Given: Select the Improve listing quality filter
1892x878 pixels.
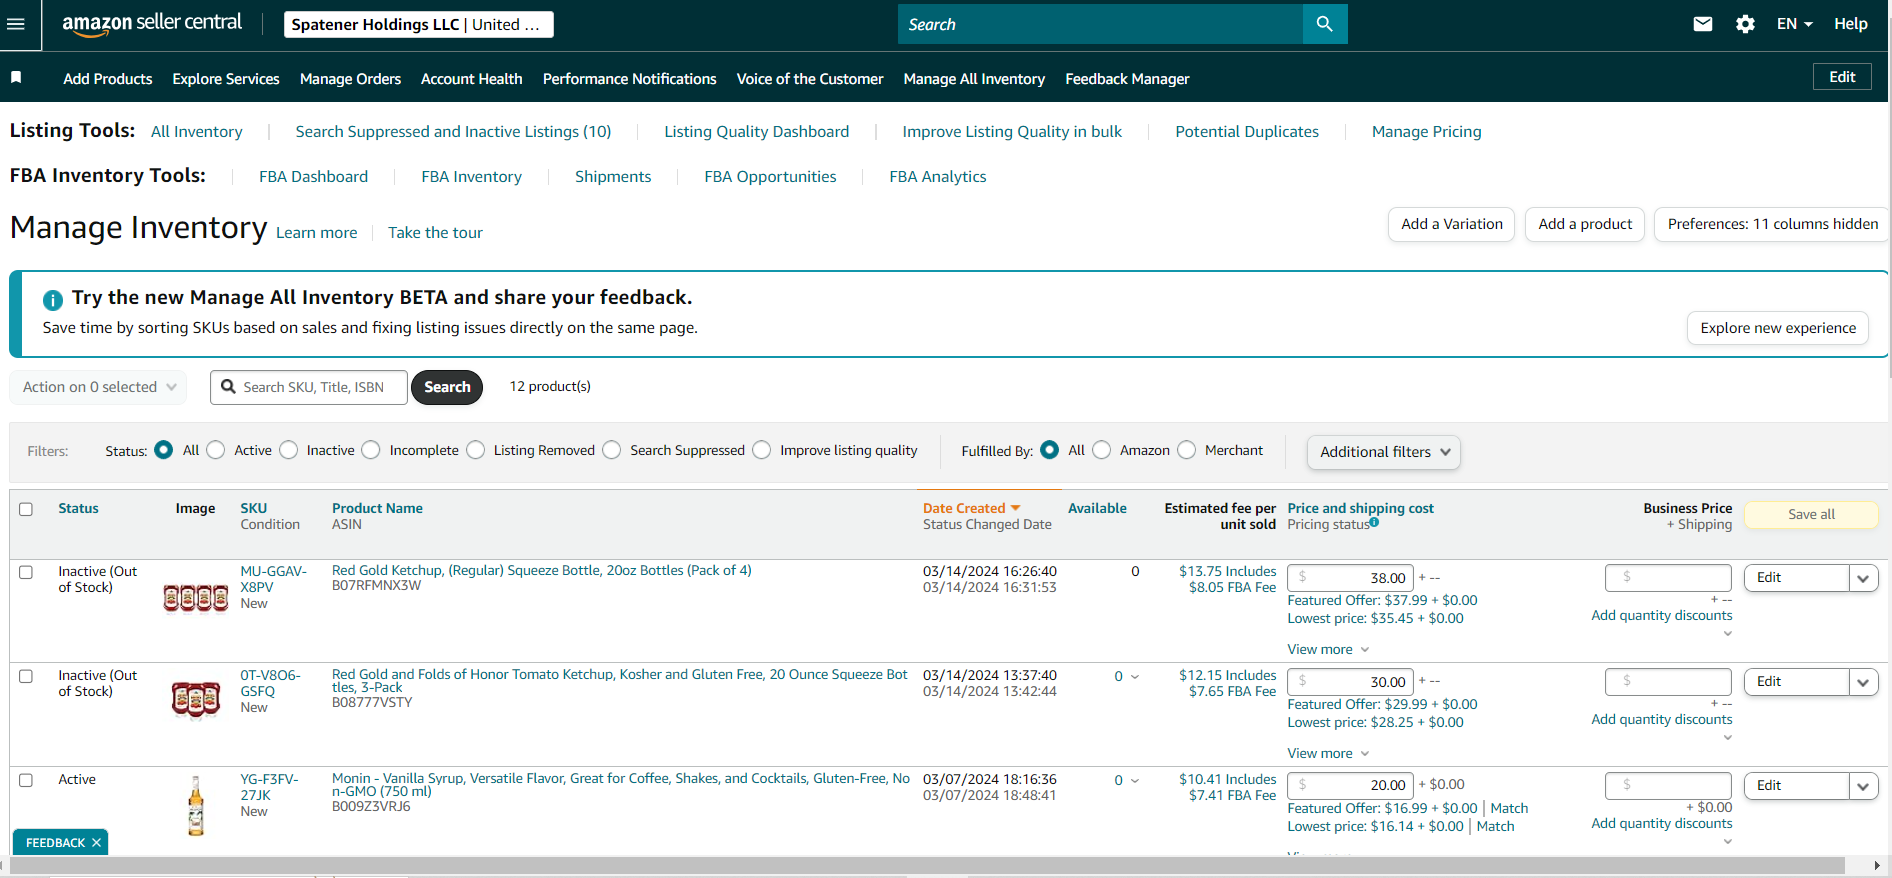Looking at the screenshot, I should (762, 450).
